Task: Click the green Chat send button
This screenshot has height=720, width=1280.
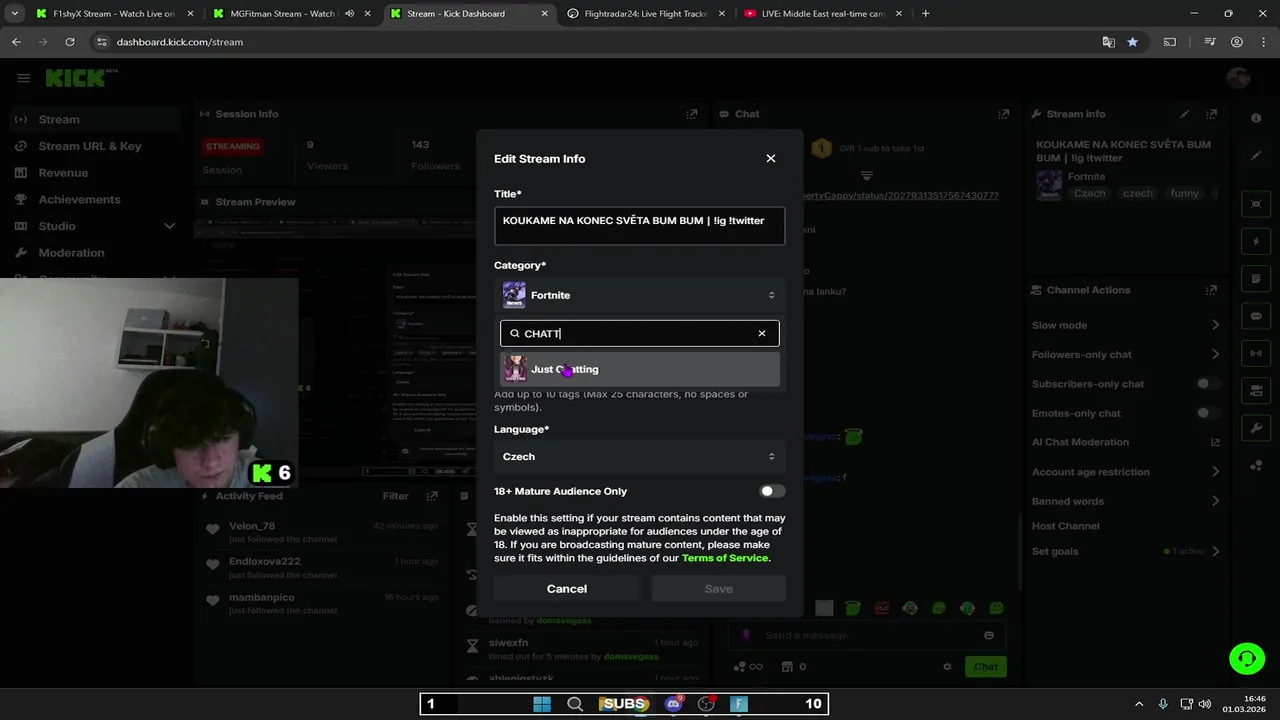Action: (x=985, y=667)
